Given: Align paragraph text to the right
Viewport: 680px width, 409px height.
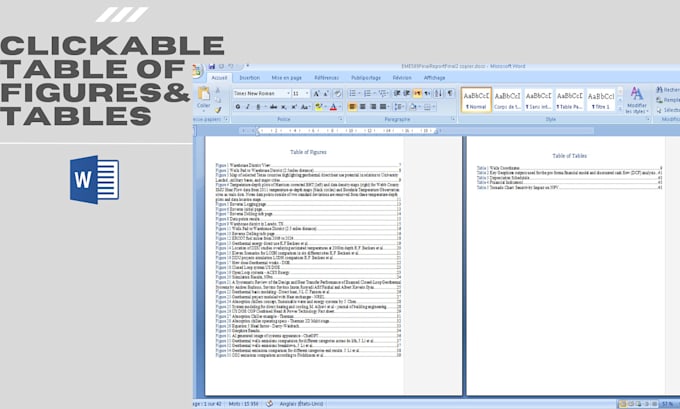Looking at the screenshot, I should coord(373,107).
